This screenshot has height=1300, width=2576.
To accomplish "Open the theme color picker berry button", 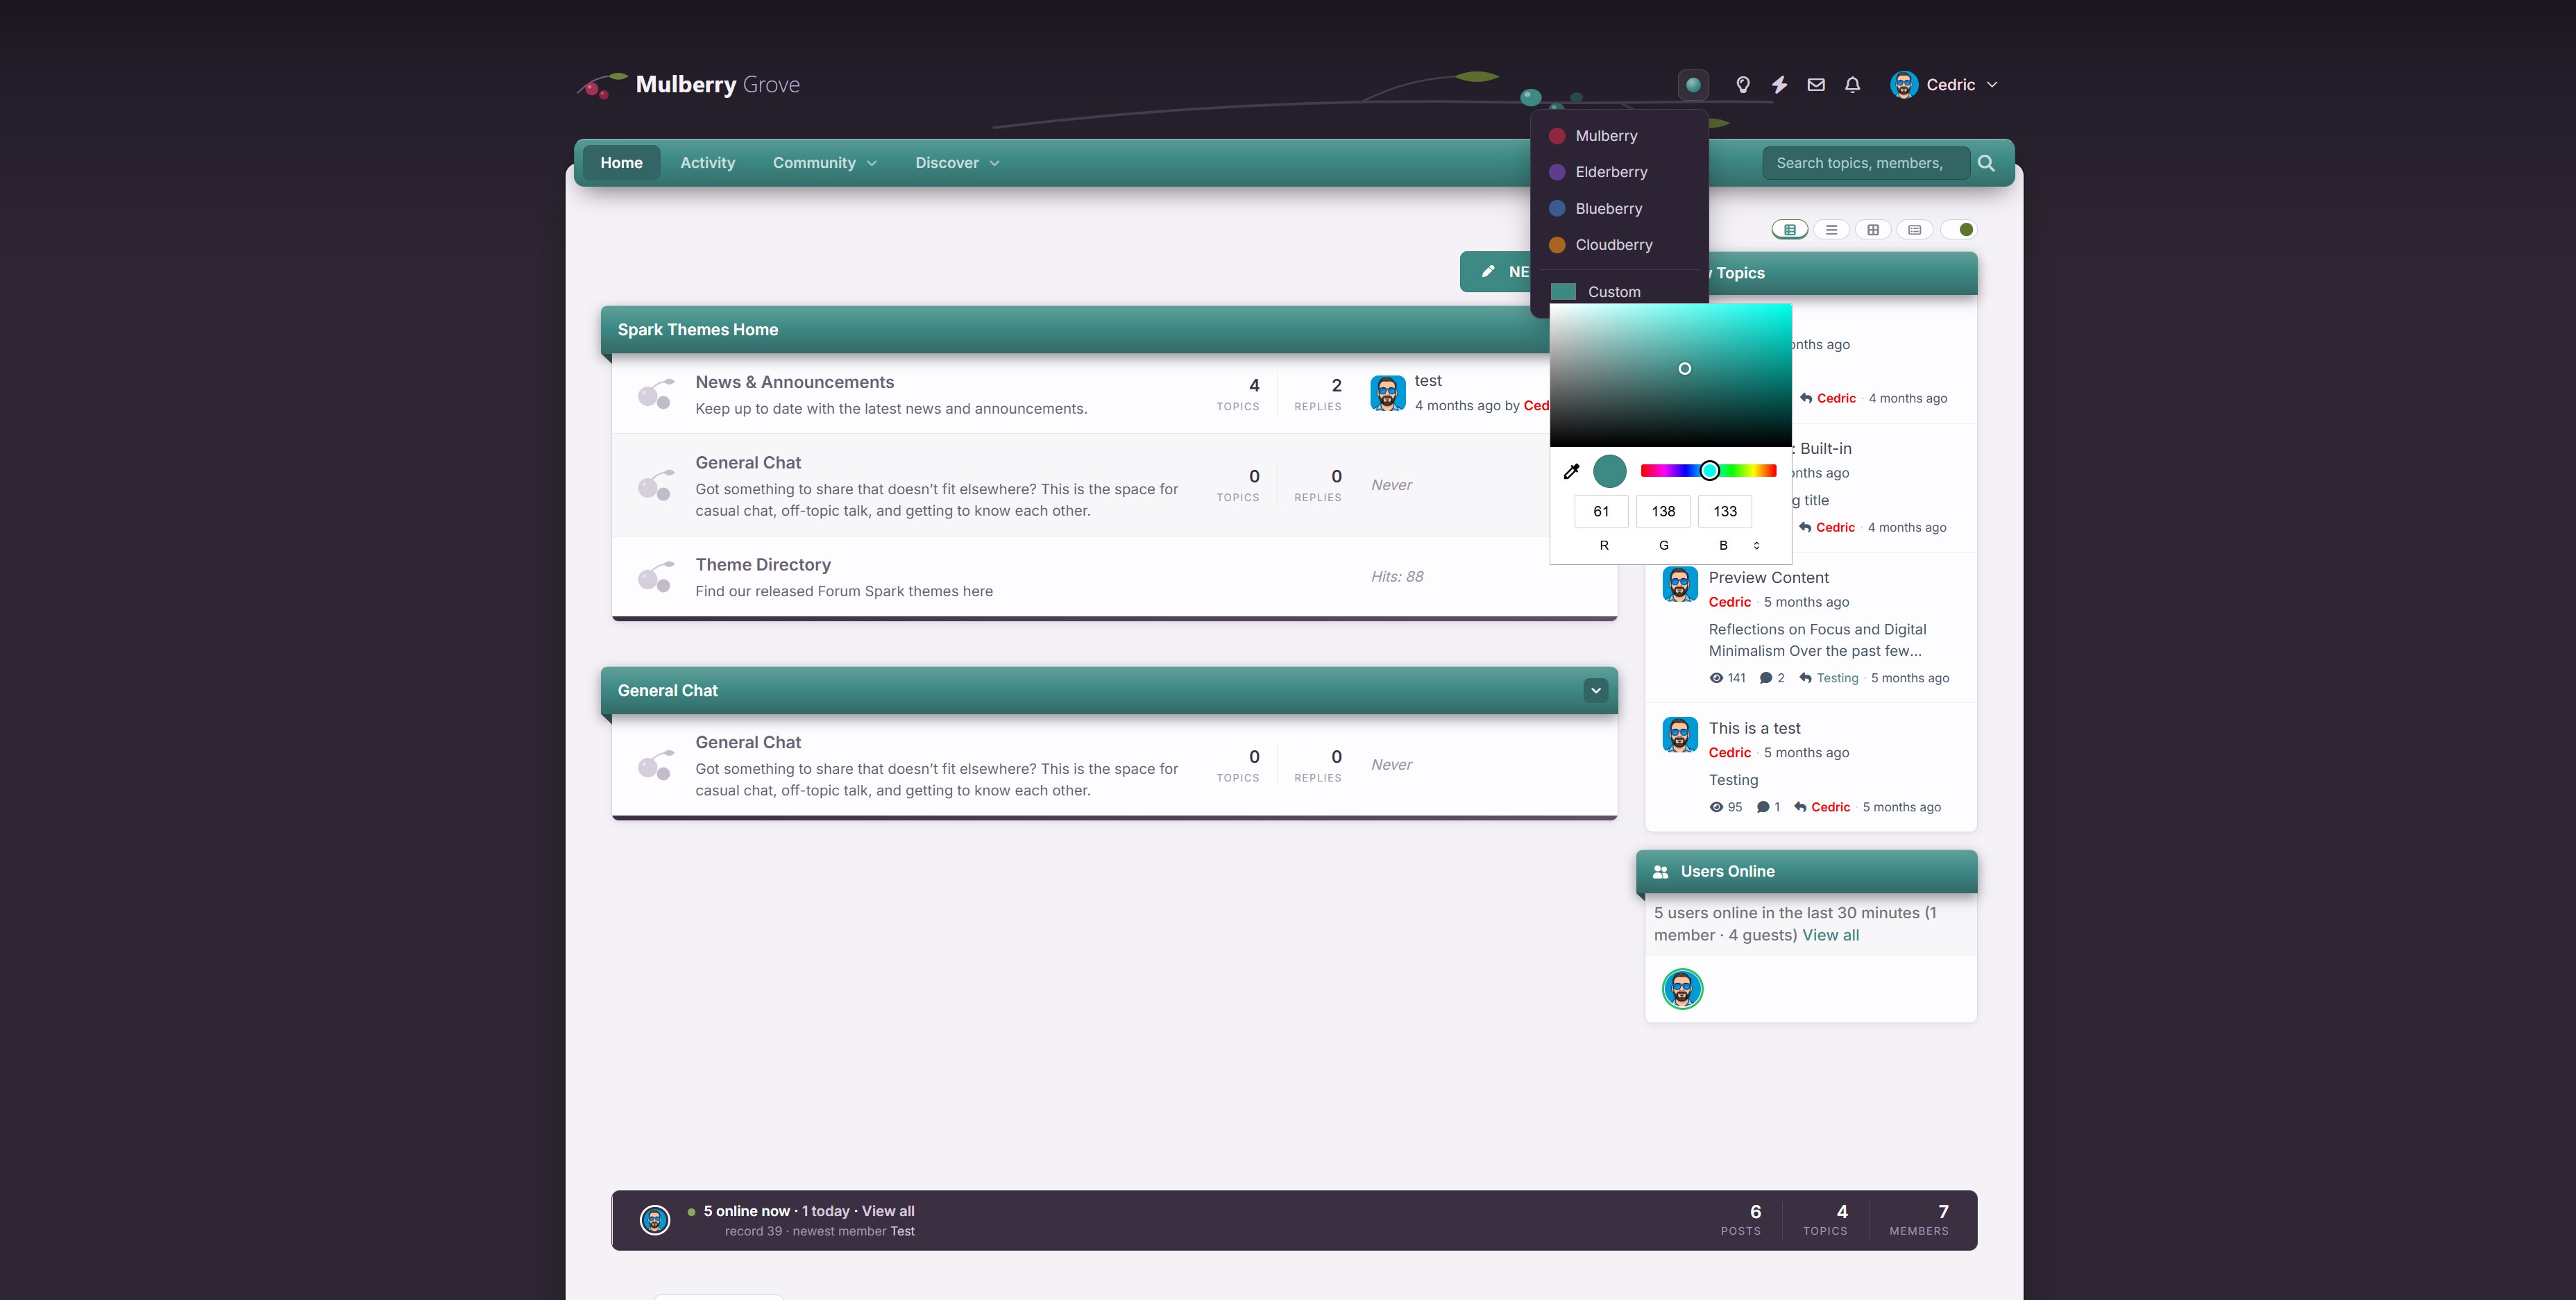I will click(1693, 85).
